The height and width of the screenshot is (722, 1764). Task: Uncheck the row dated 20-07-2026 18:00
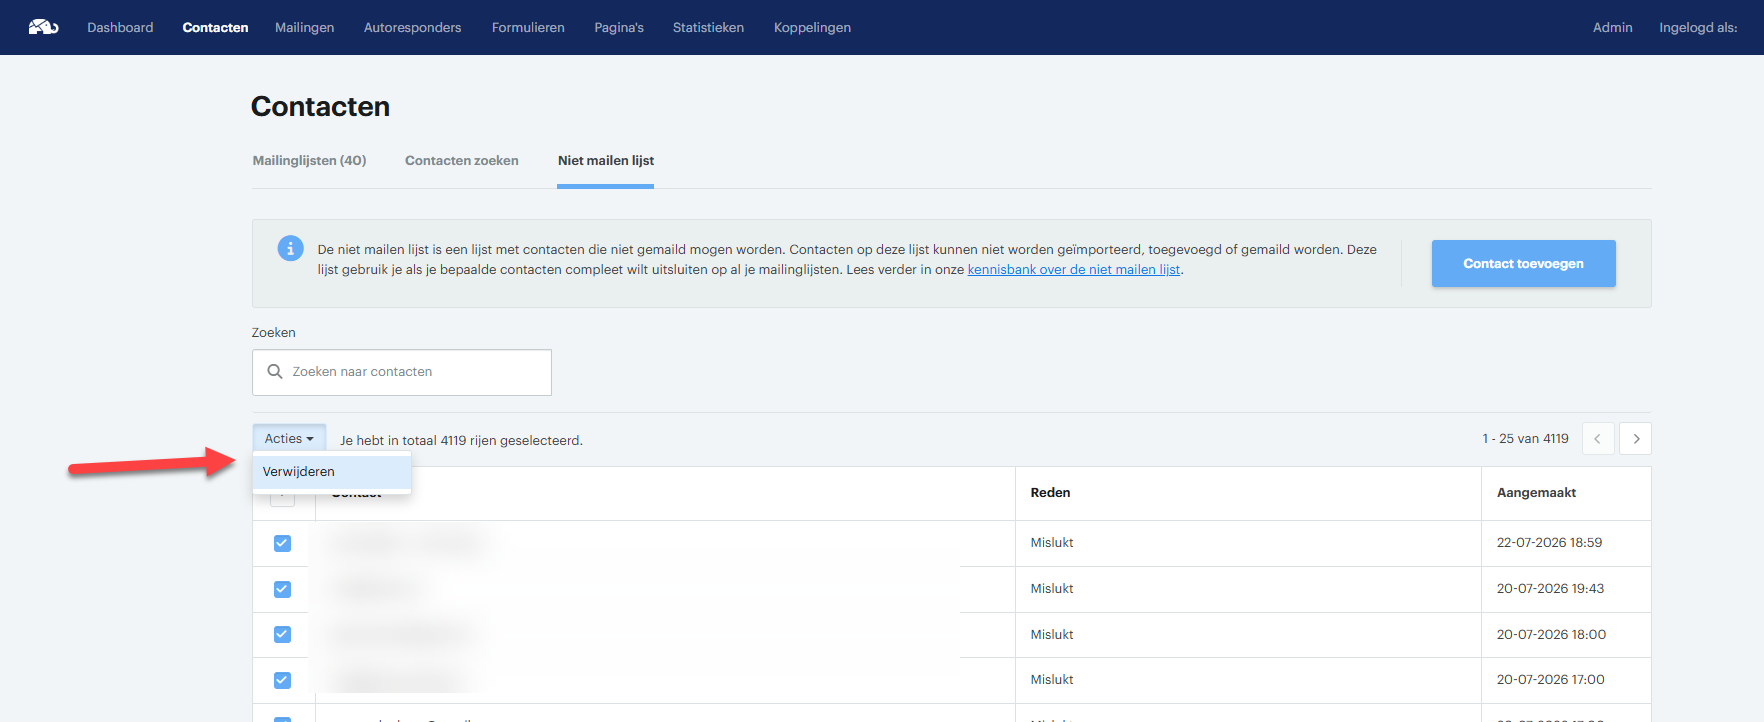click(x=282, y=634)
